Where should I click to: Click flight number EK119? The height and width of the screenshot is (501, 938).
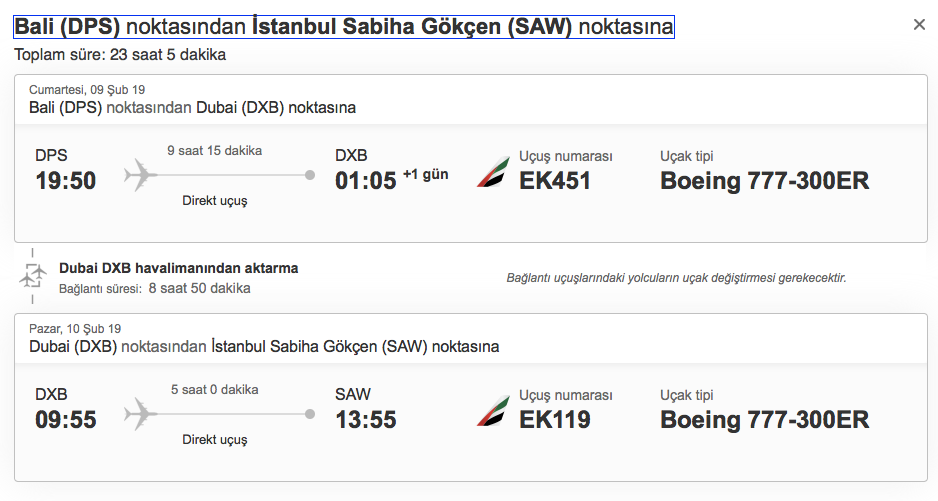[555, 419]
